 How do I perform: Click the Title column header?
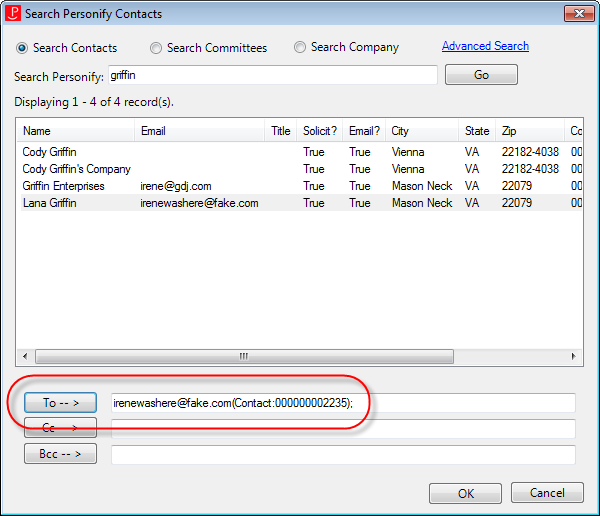tap(280, 131)
